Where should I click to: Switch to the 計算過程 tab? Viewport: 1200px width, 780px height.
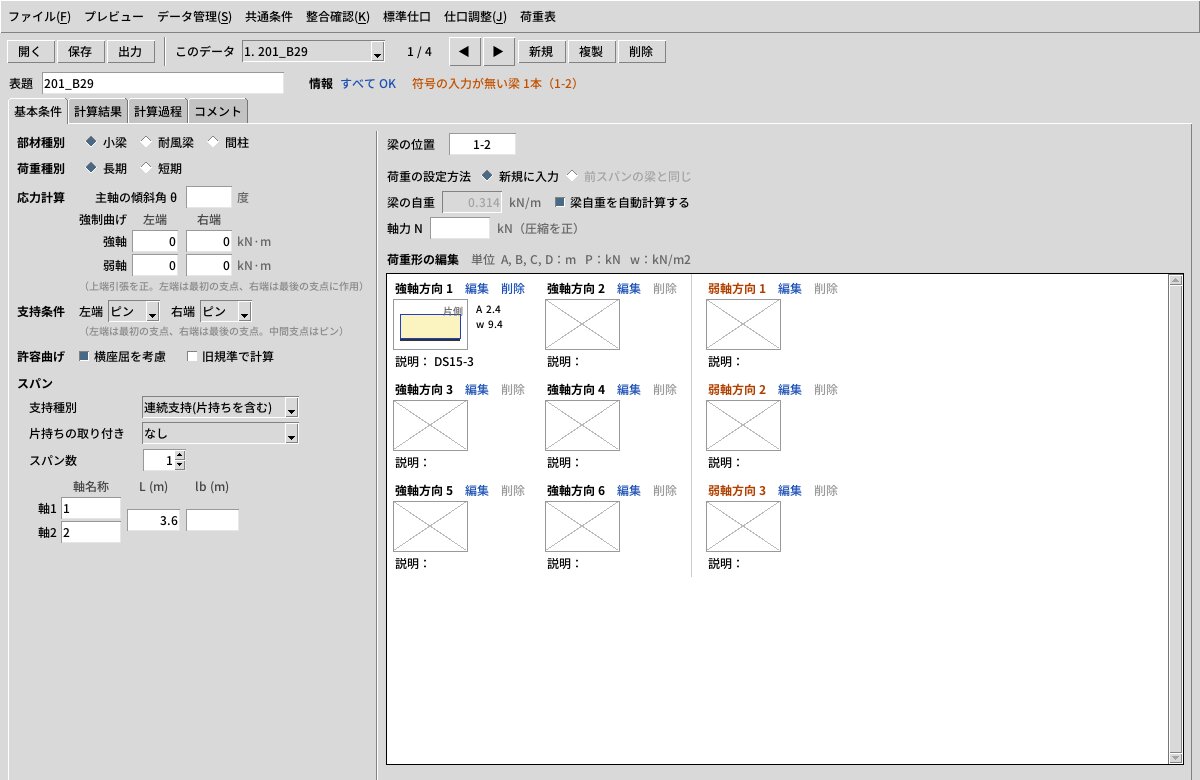point(158,112)
